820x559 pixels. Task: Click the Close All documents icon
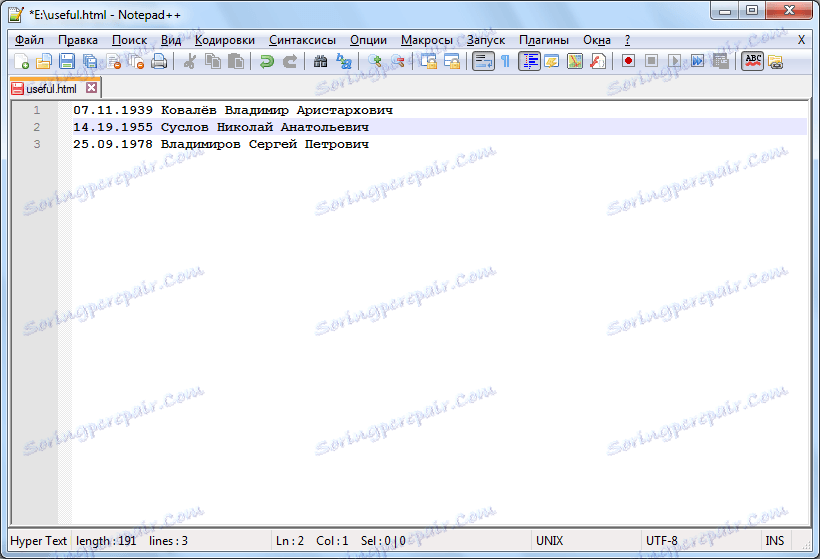pos(136,62)
